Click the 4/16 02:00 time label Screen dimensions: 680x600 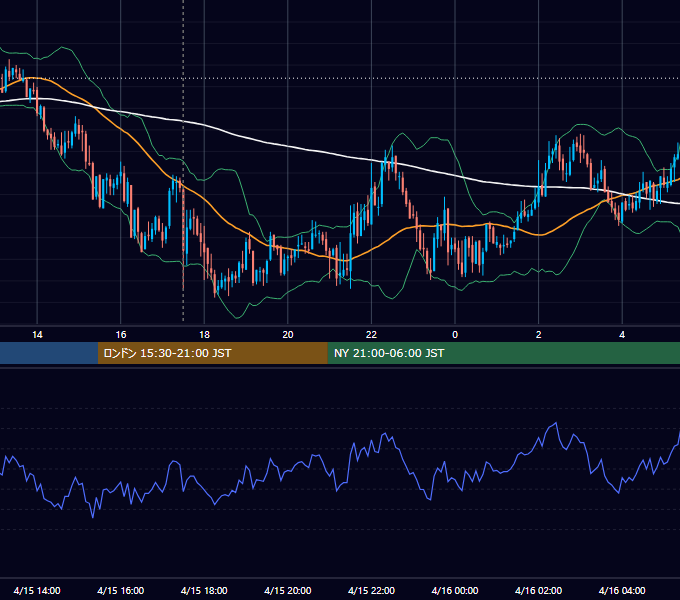(x=538, y=590)
